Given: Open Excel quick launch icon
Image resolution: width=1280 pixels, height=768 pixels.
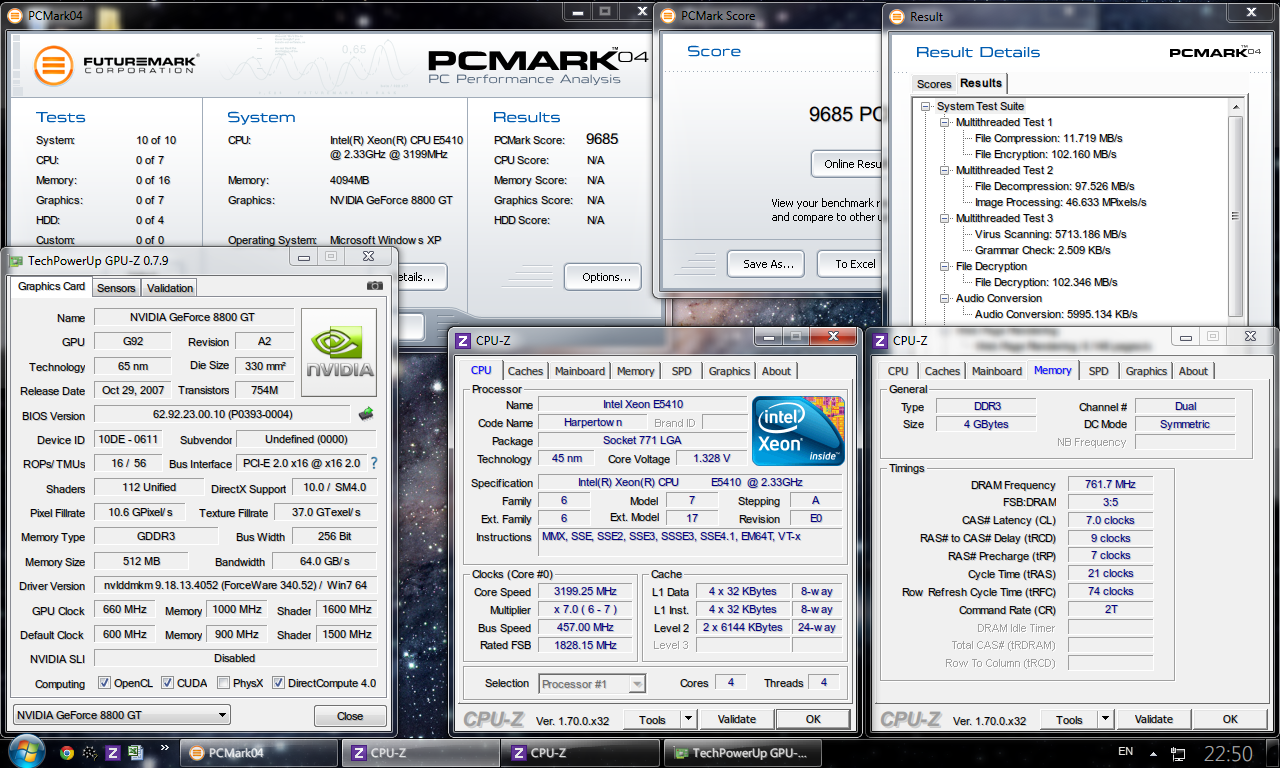Looking at the screenshot, I should (x=137, y=753).
